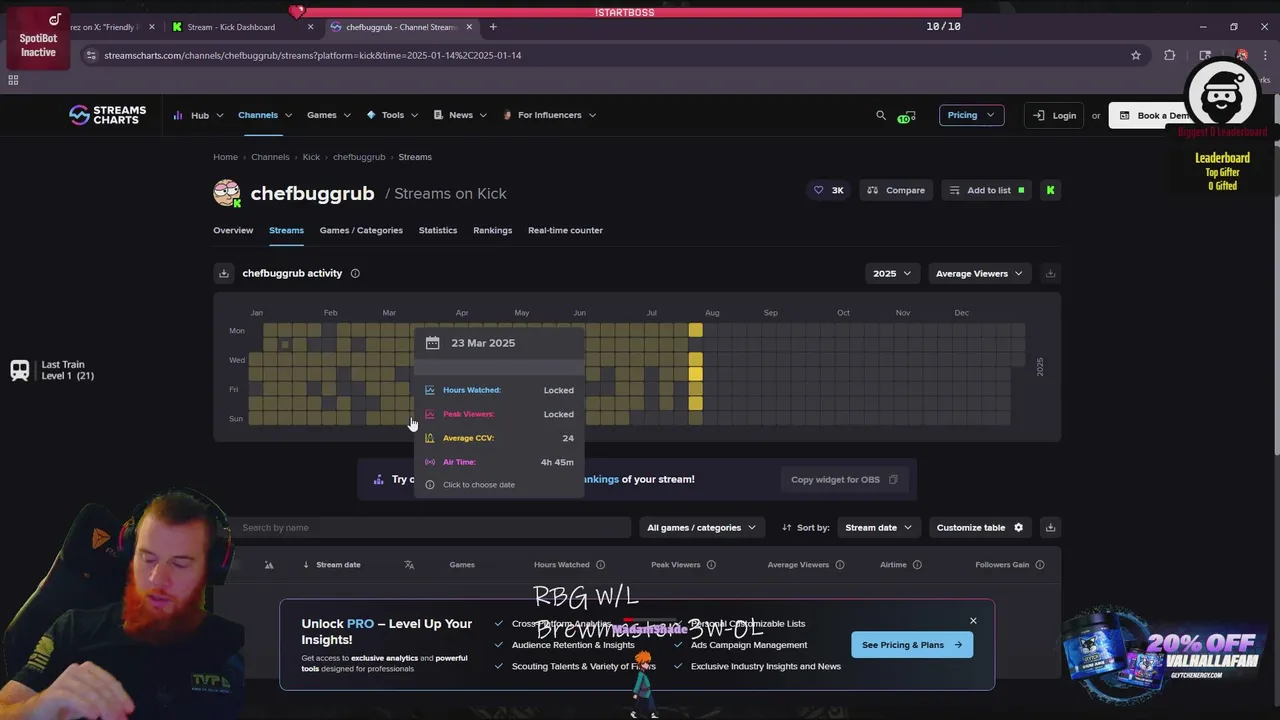Download activity data icon beside chefbuggrub activity
Image resolution: width=1280 pixels, height=720 pixels.
224,273
